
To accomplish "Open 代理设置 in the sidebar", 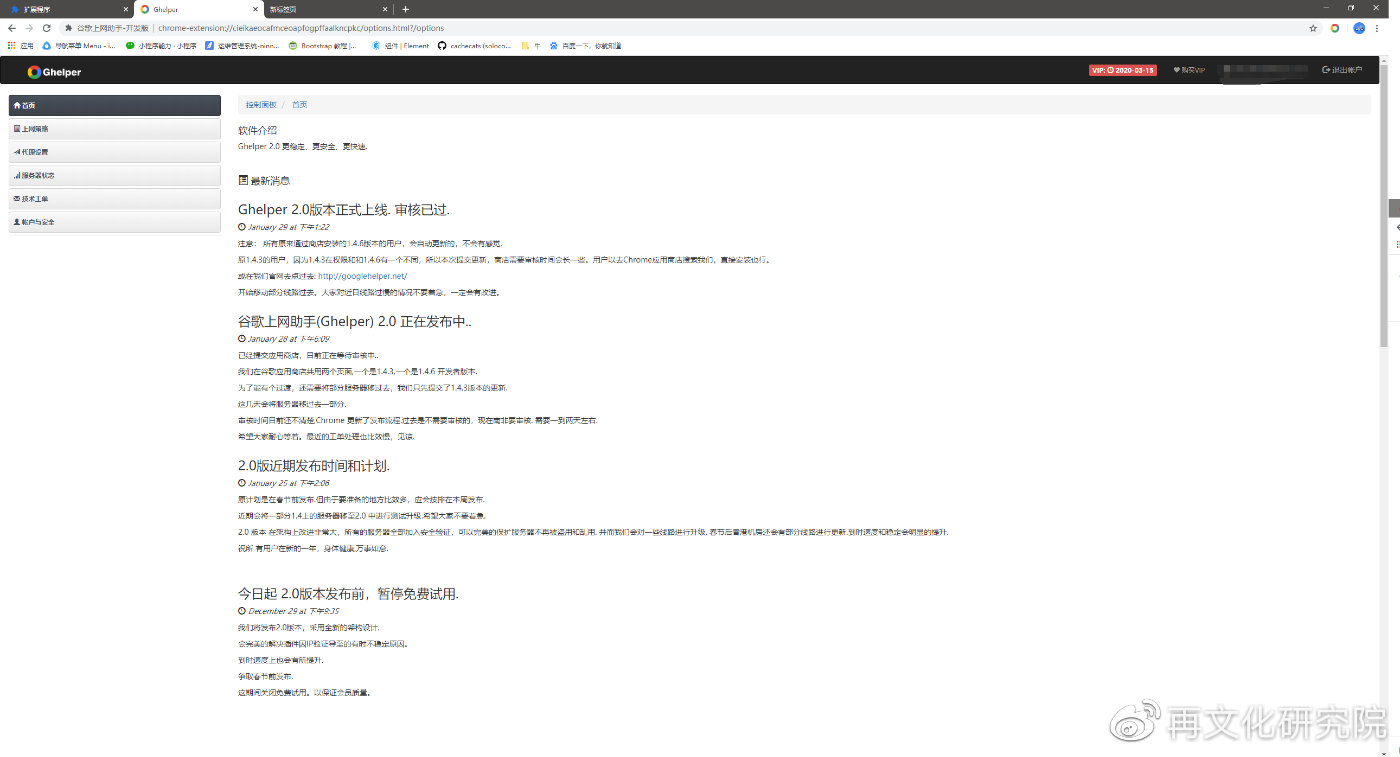I will (115, 152).
